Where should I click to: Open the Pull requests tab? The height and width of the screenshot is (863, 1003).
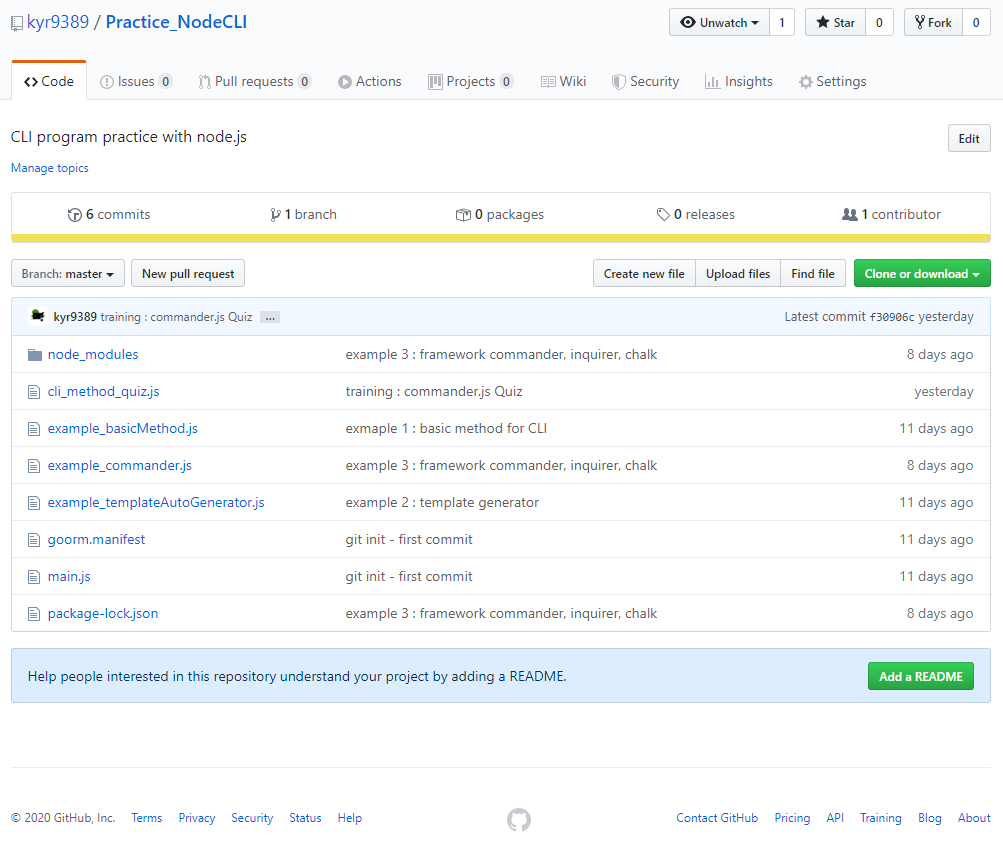pos(255,81)
